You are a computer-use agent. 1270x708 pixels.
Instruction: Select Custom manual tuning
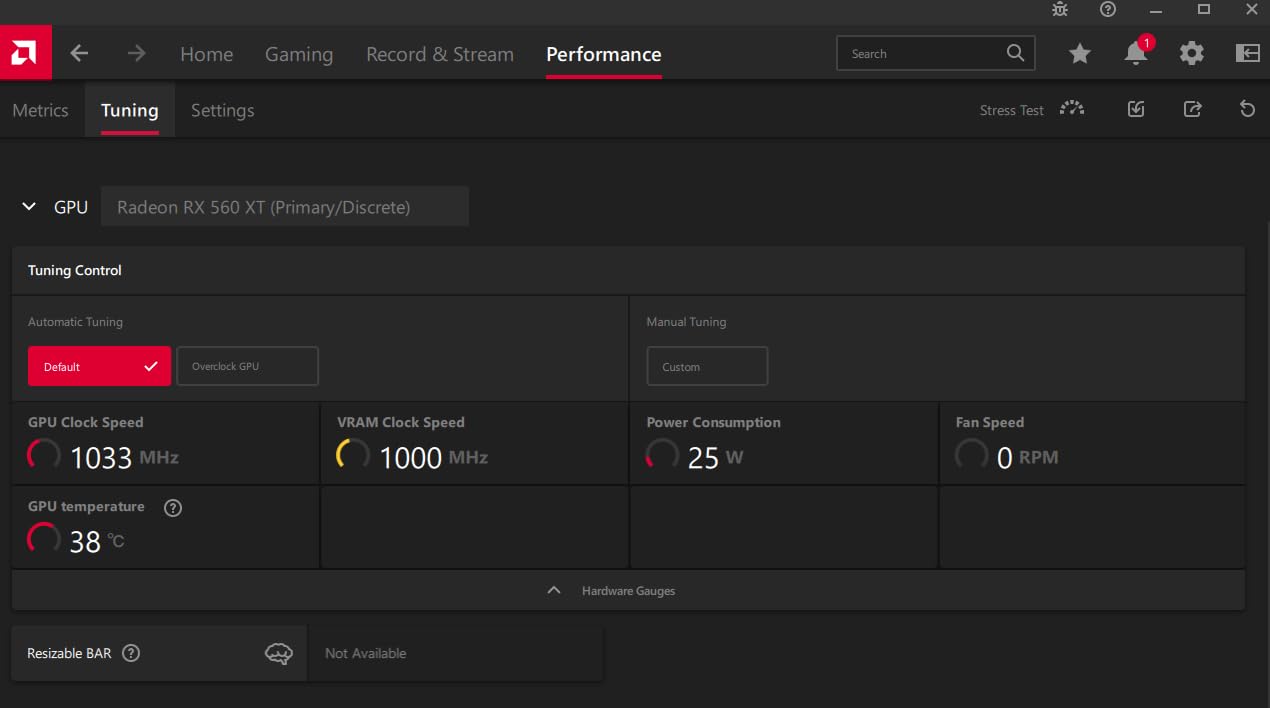(x=707, y=366)
